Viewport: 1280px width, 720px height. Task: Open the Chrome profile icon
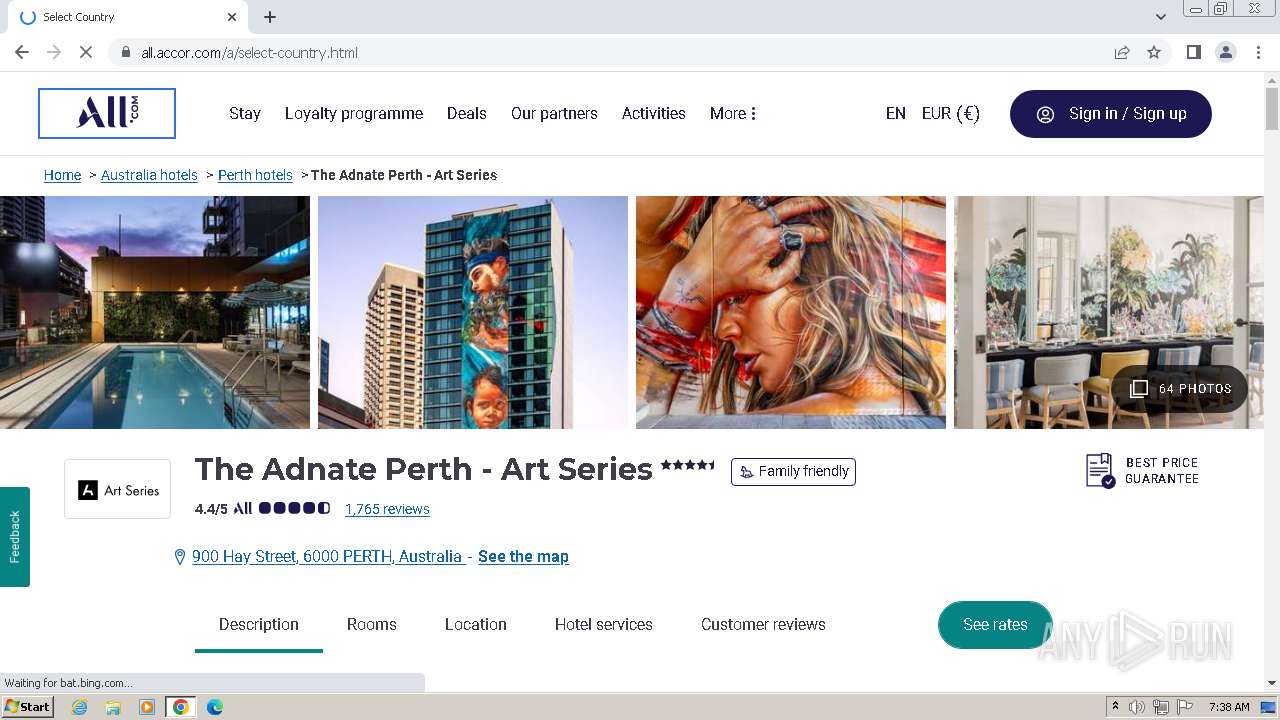tap(1225, 52)
